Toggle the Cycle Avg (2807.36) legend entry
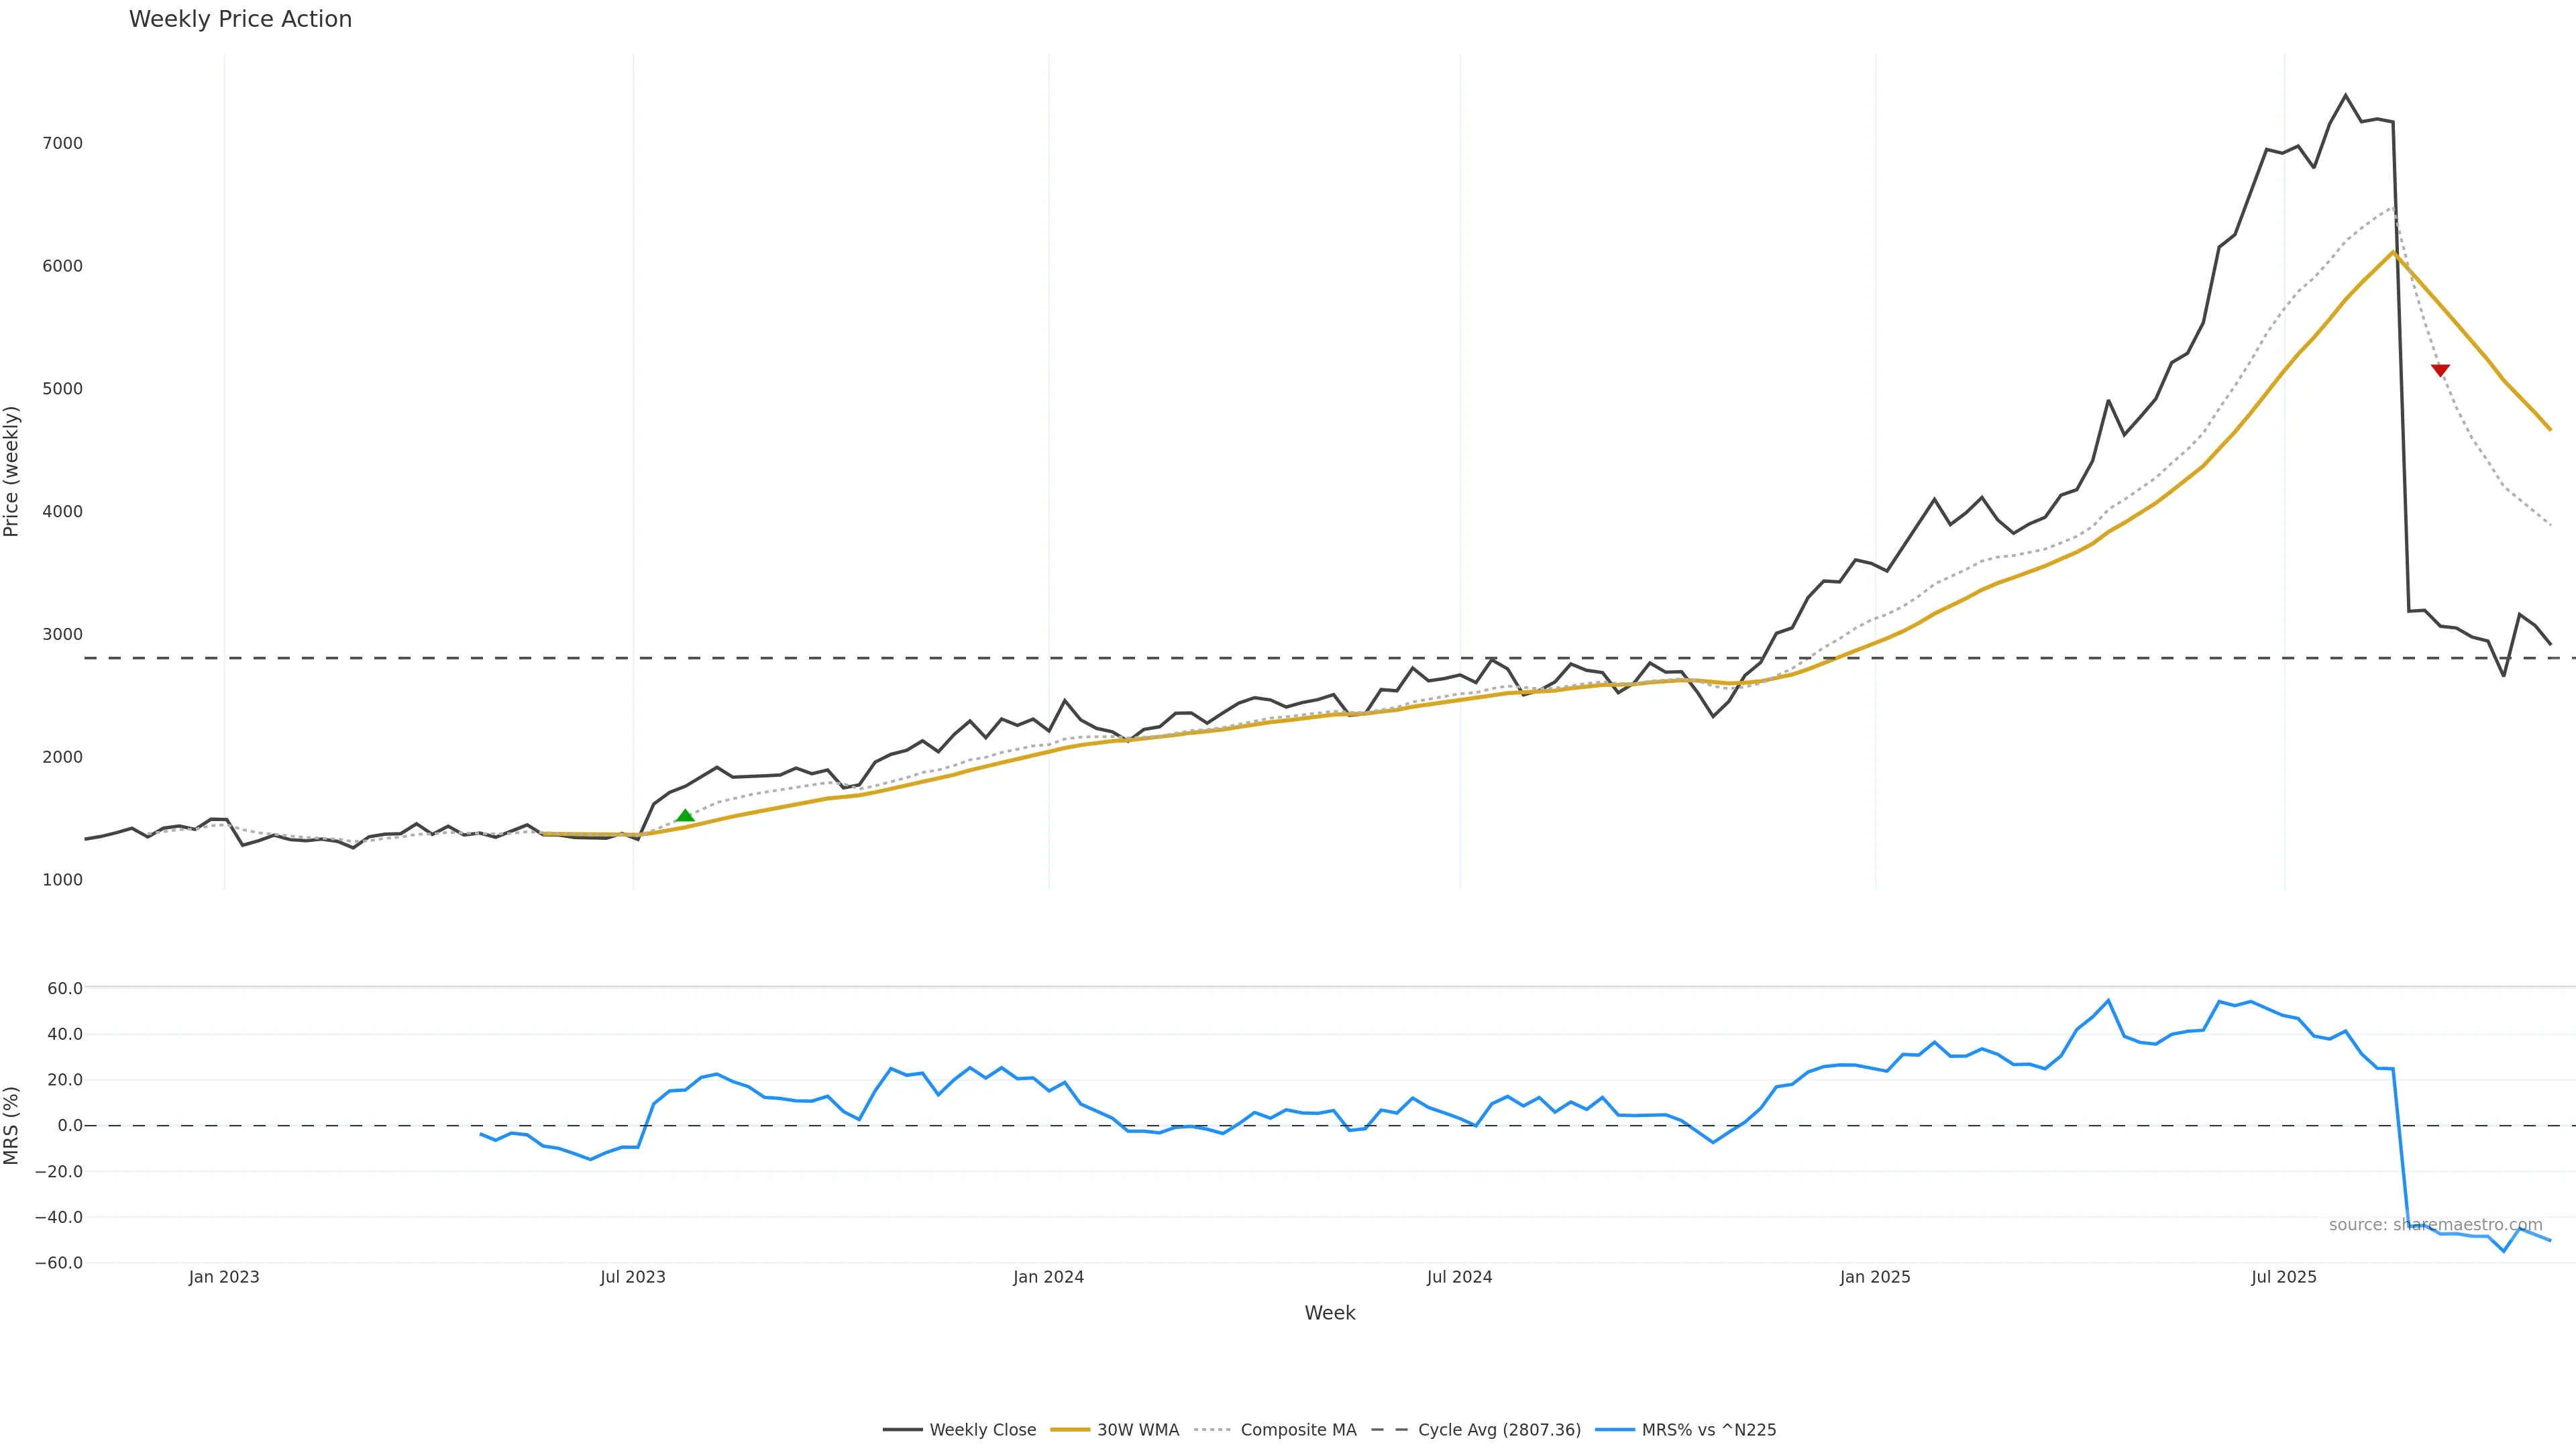This screenshot has height=1449, width=2576. click(1499, 1430)
